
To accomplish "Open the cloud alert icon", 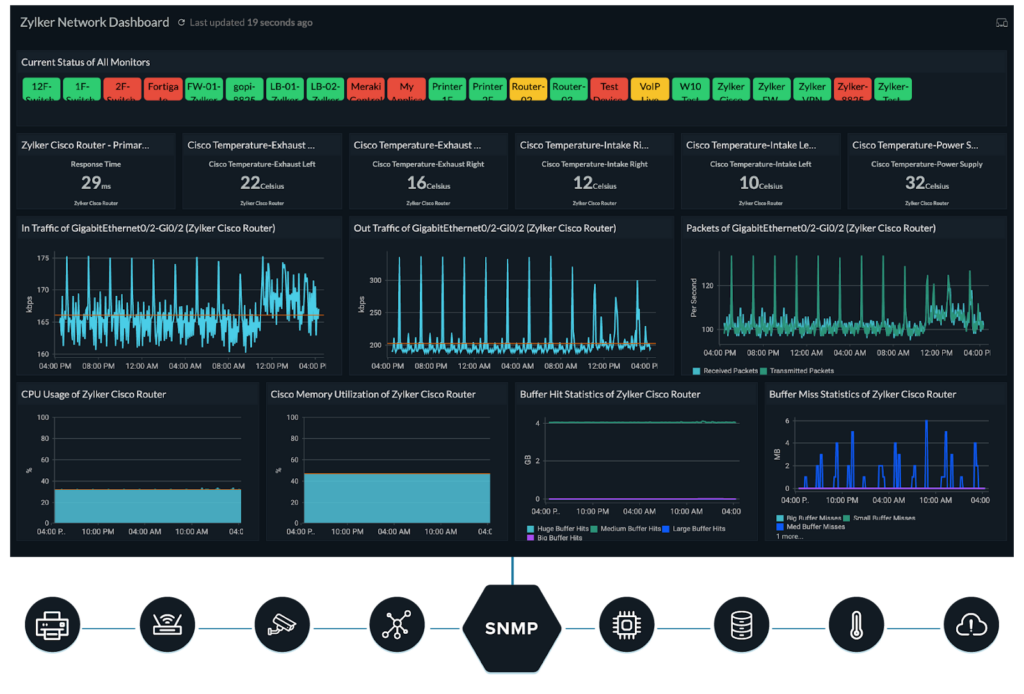I will pyautogui.click(x=972, y=627).
